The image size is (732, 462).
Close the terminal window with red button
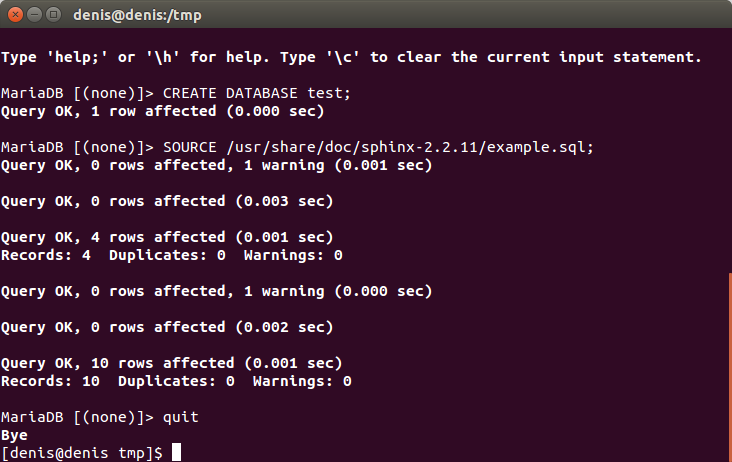(x=15, y=15)
